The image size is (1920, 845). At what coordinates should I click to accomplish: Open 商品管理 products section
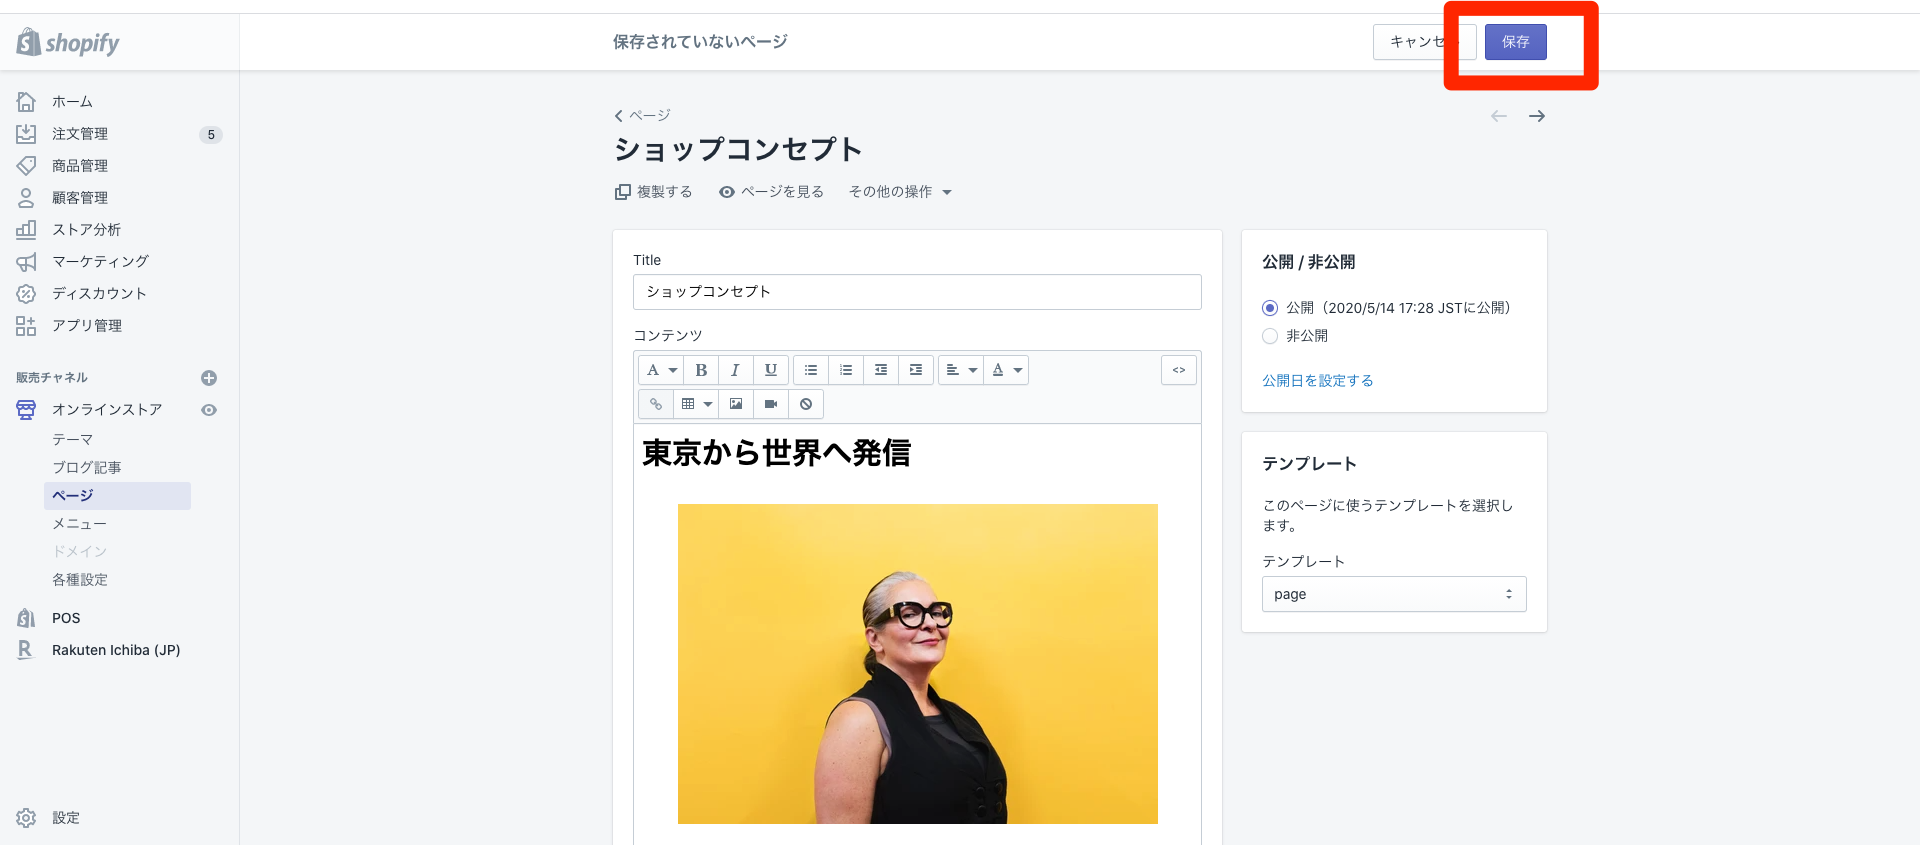pyautogui.click(x=80, y=166)
